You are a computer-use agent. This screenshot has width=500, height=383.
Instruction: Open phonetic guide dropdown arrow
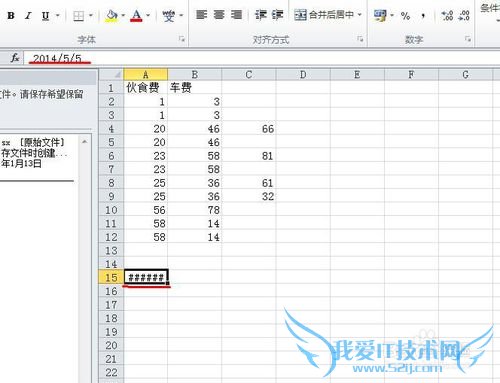181,15
